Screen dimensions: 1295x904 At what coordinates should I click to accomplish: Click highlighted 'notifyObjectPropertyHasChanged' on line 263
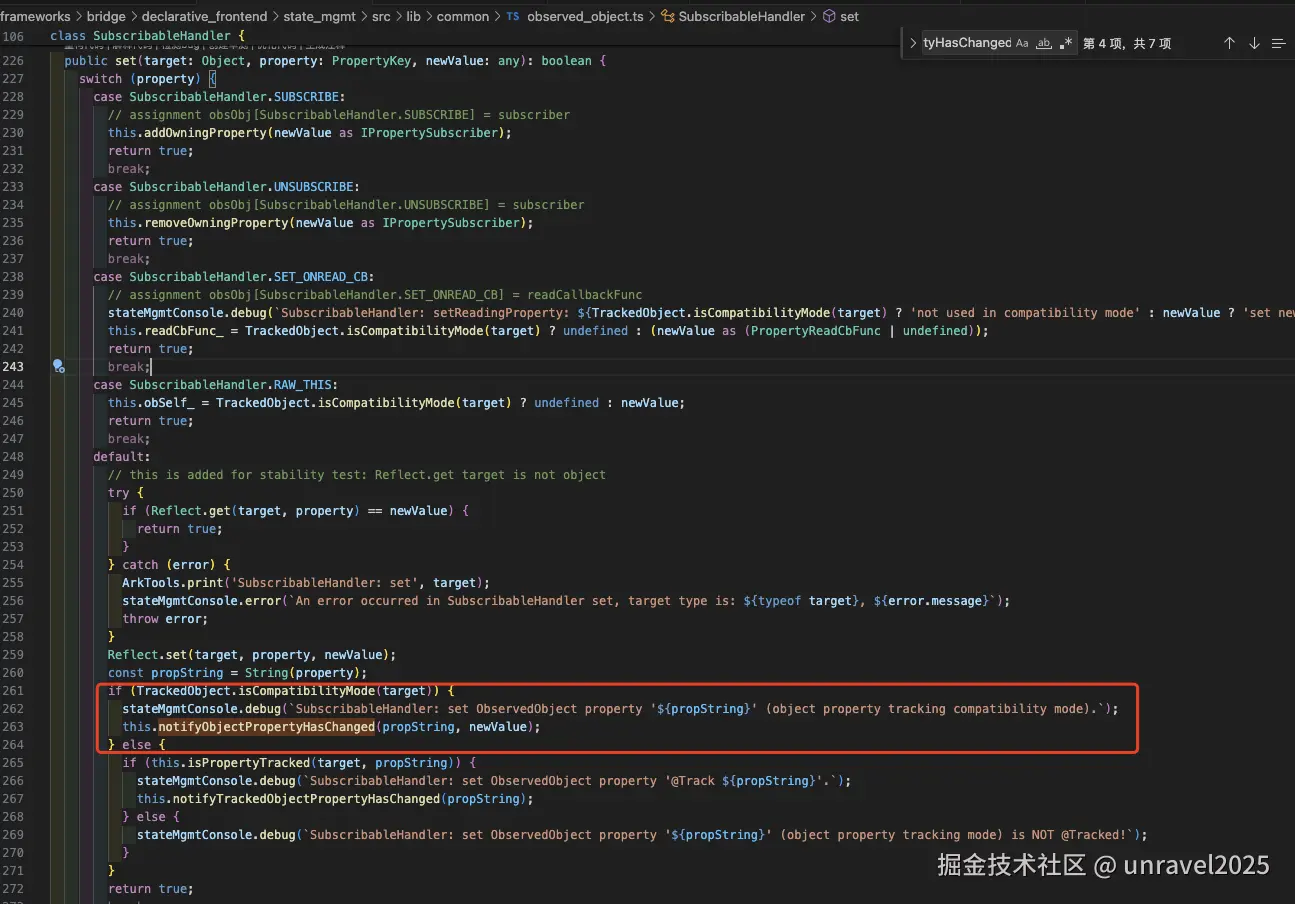coord(266,726)
